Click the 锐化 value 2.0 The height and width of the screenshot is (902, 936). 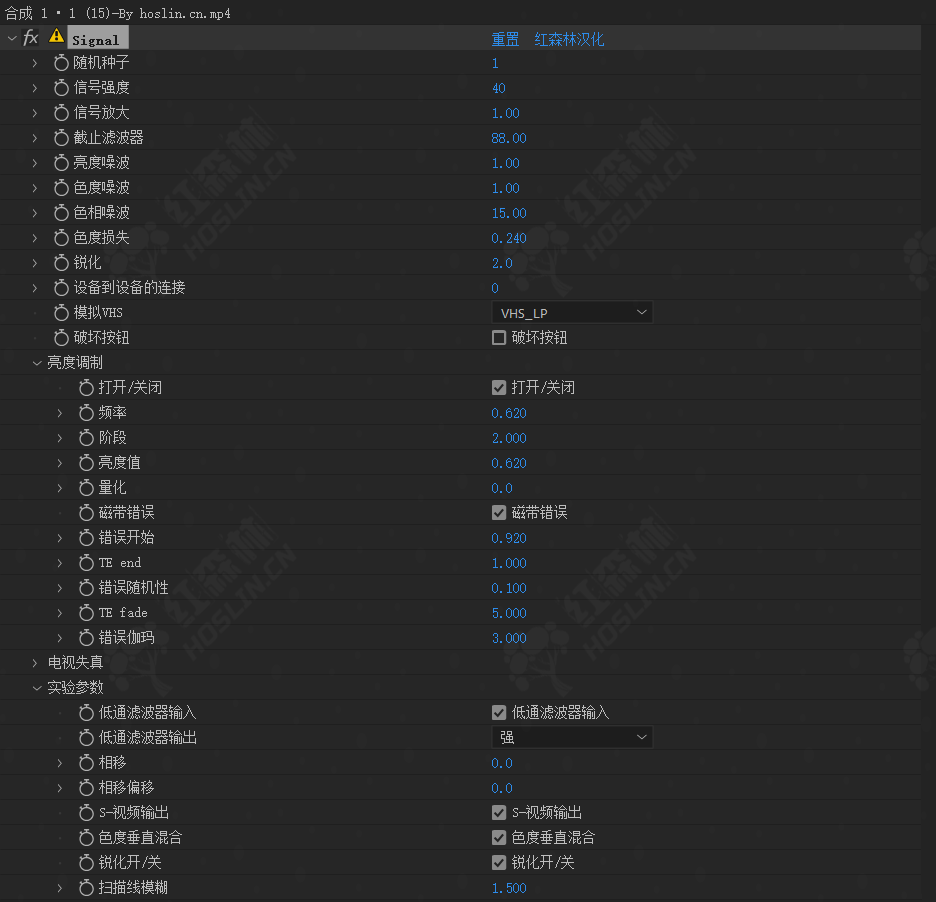[x=502, y=263]
